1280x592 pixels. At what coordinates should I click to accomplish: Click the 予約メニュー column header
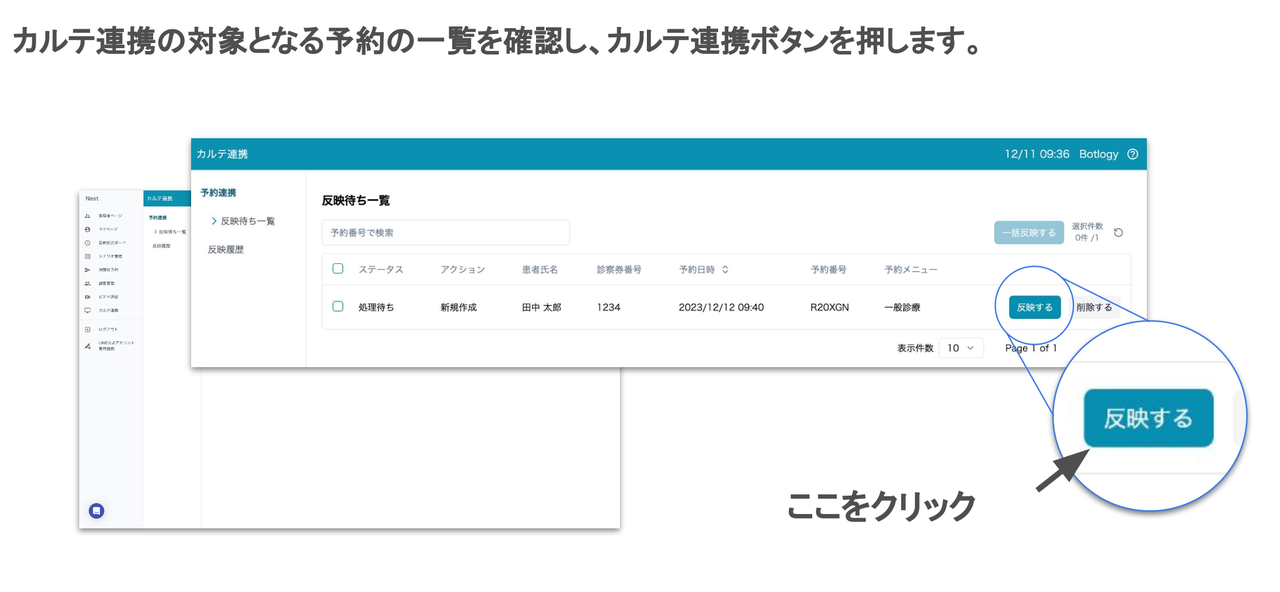[911, 269]
